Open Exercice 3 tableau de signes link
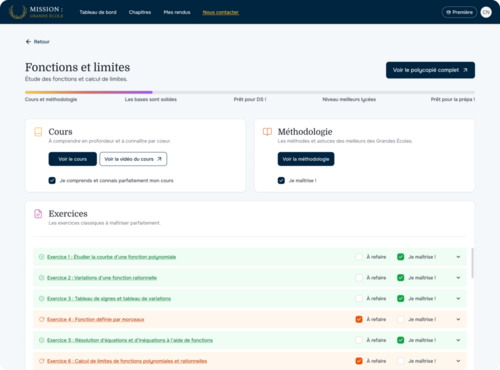Image resolution: width=500 pixels, height=370 pixels. [x=109, y=298]
